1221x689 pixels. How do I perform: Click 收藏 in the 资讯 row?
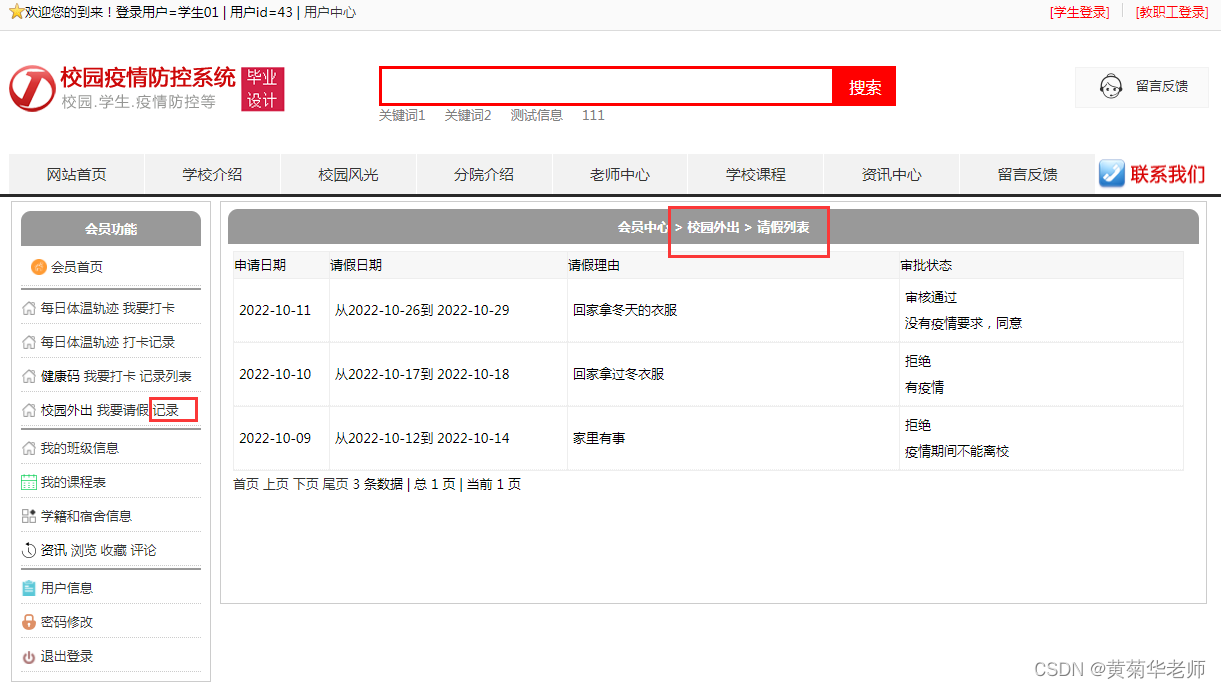(x=113, y=550)
